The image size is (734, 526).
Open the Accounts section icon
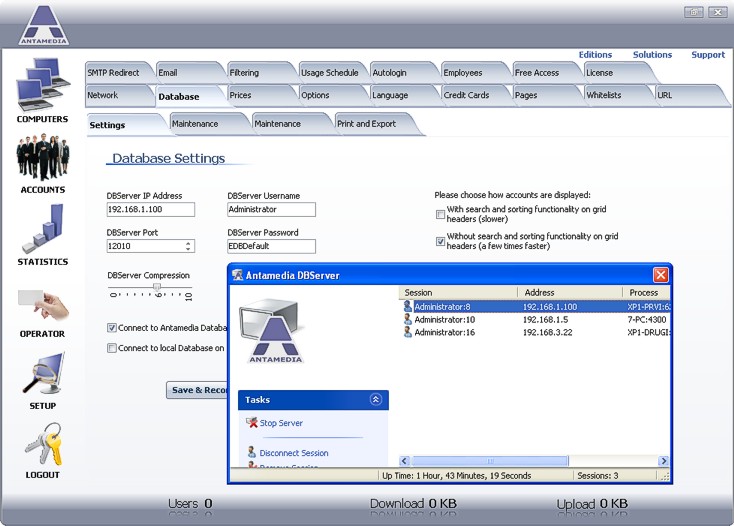pyautogui.click(x=43, y=157)
